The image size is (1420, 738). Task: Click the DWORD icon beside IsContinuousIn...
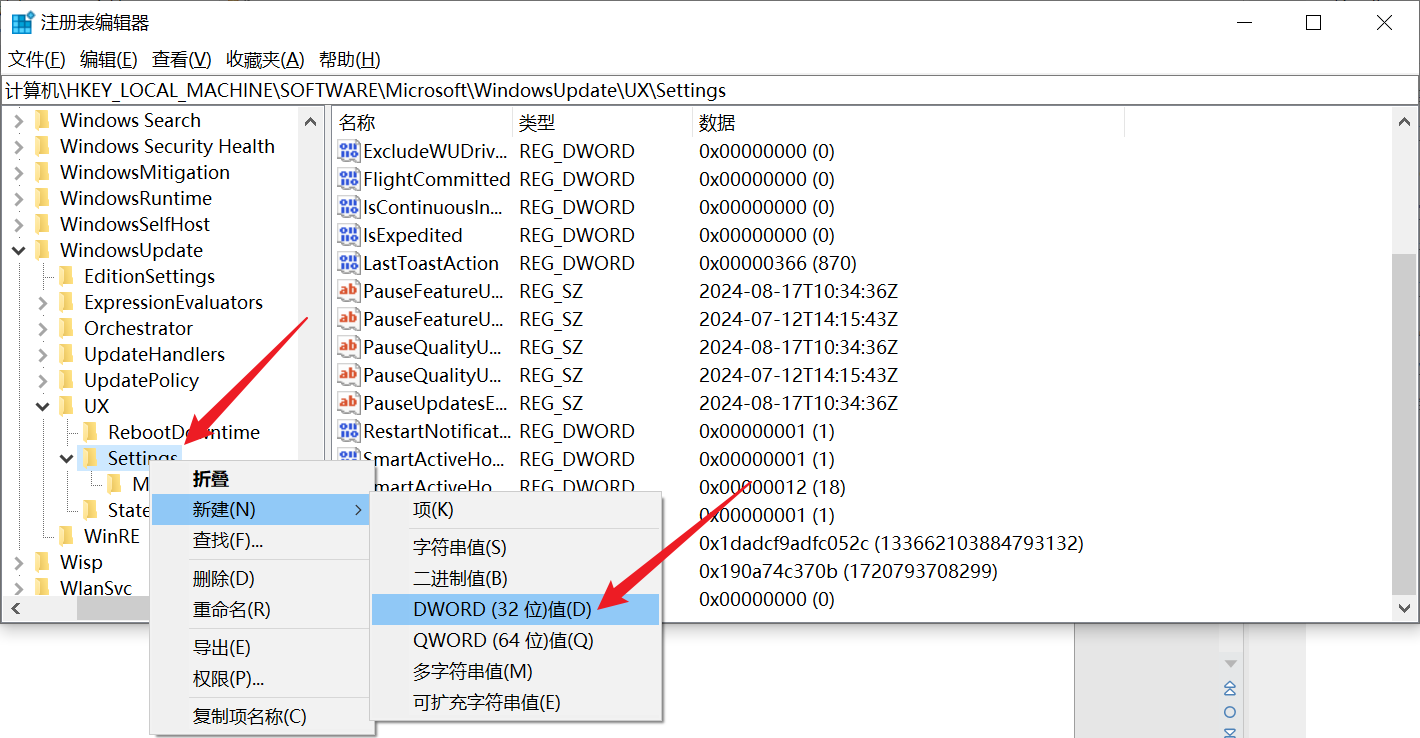pos(348,208)
